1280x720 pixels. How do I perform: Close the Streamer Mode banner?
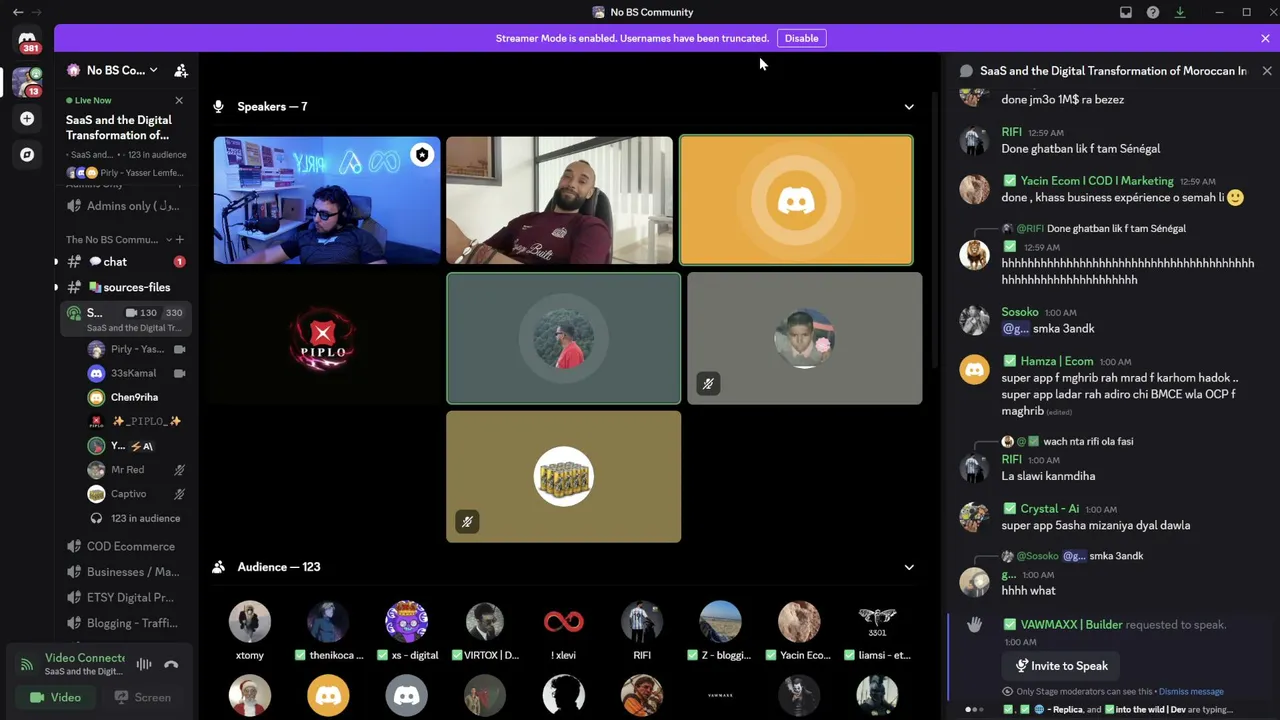(x=1265, y=38)
